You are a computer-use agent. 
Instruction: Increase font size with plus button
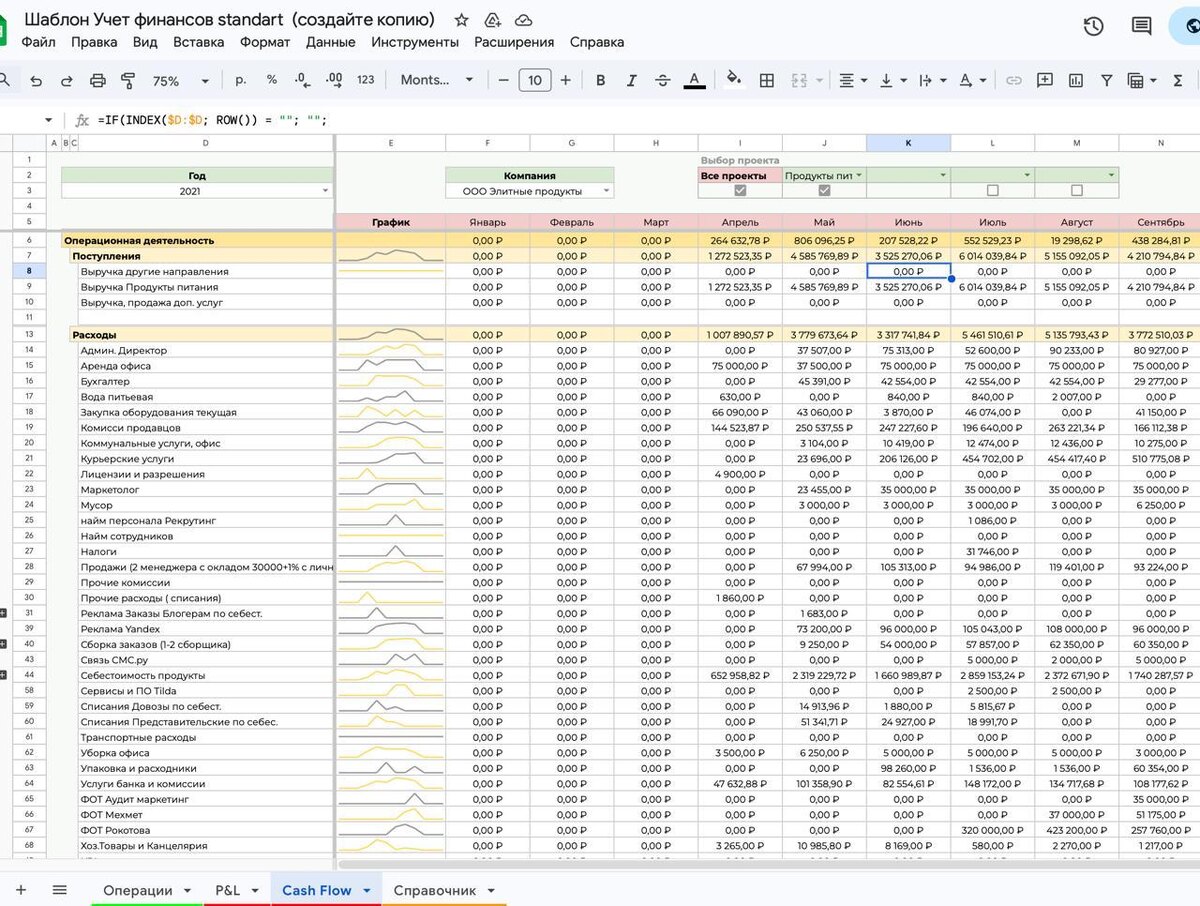click(x=566, y=81)
